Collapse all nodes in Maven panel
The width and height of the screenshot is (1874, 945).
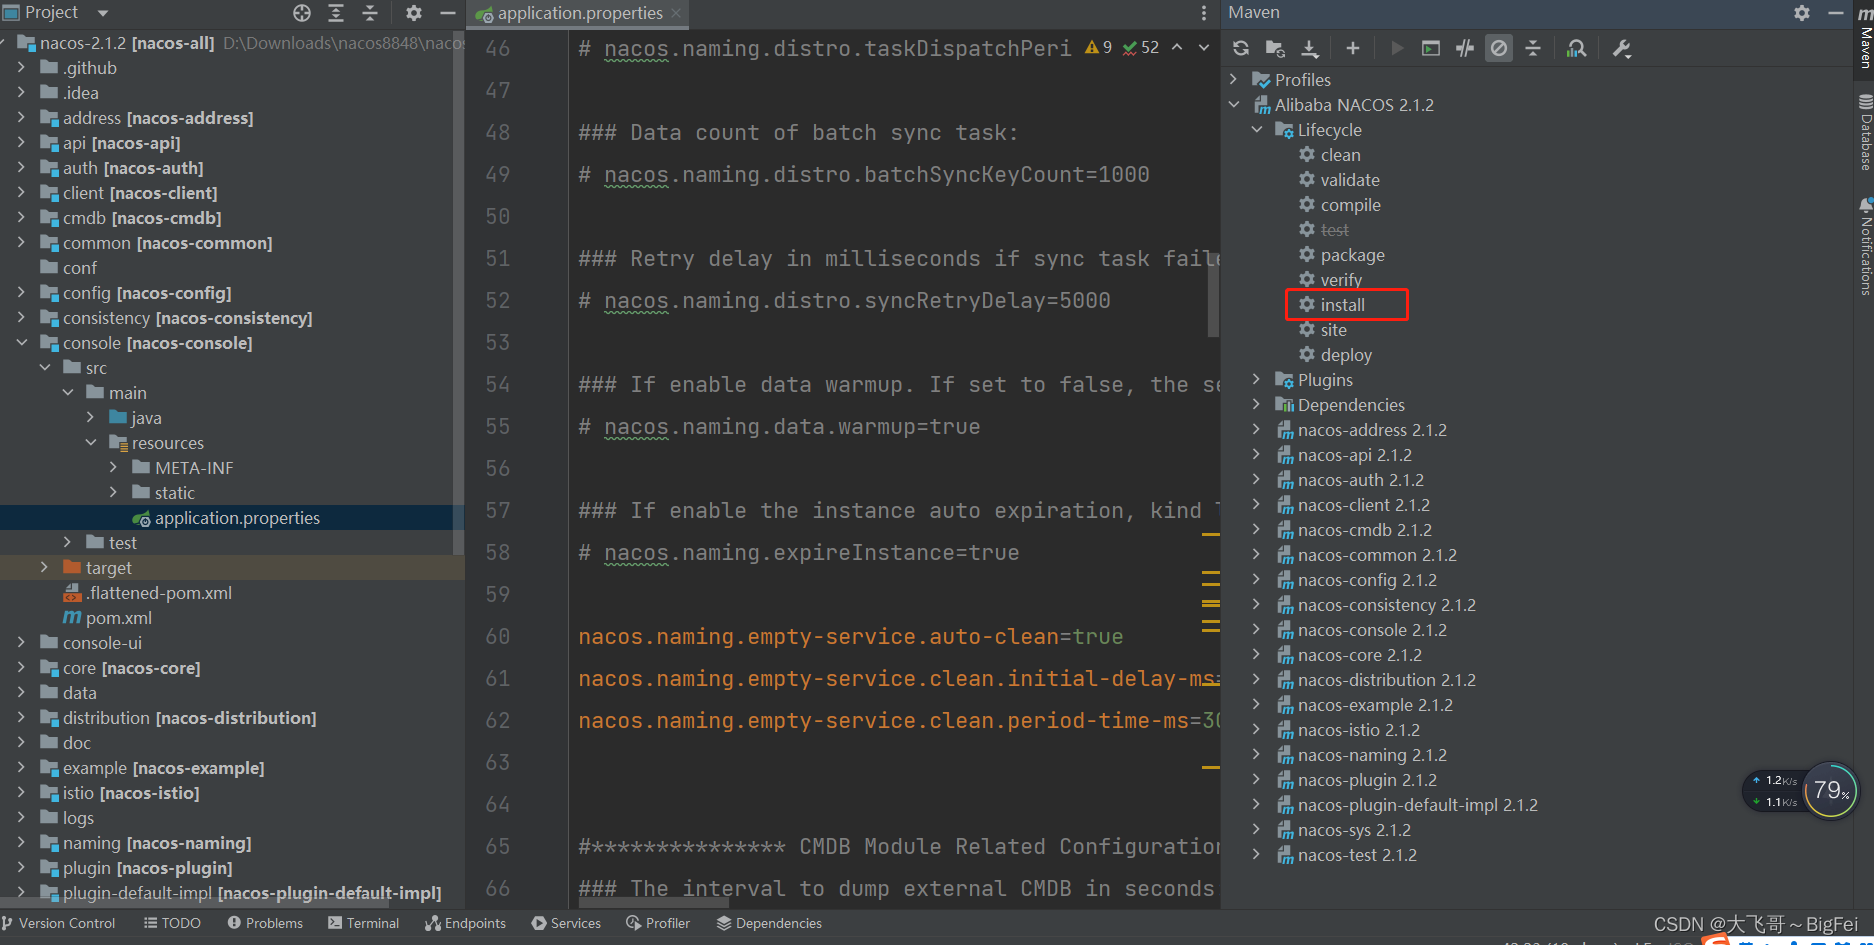pyautogui.click(x=1533, y=48)
